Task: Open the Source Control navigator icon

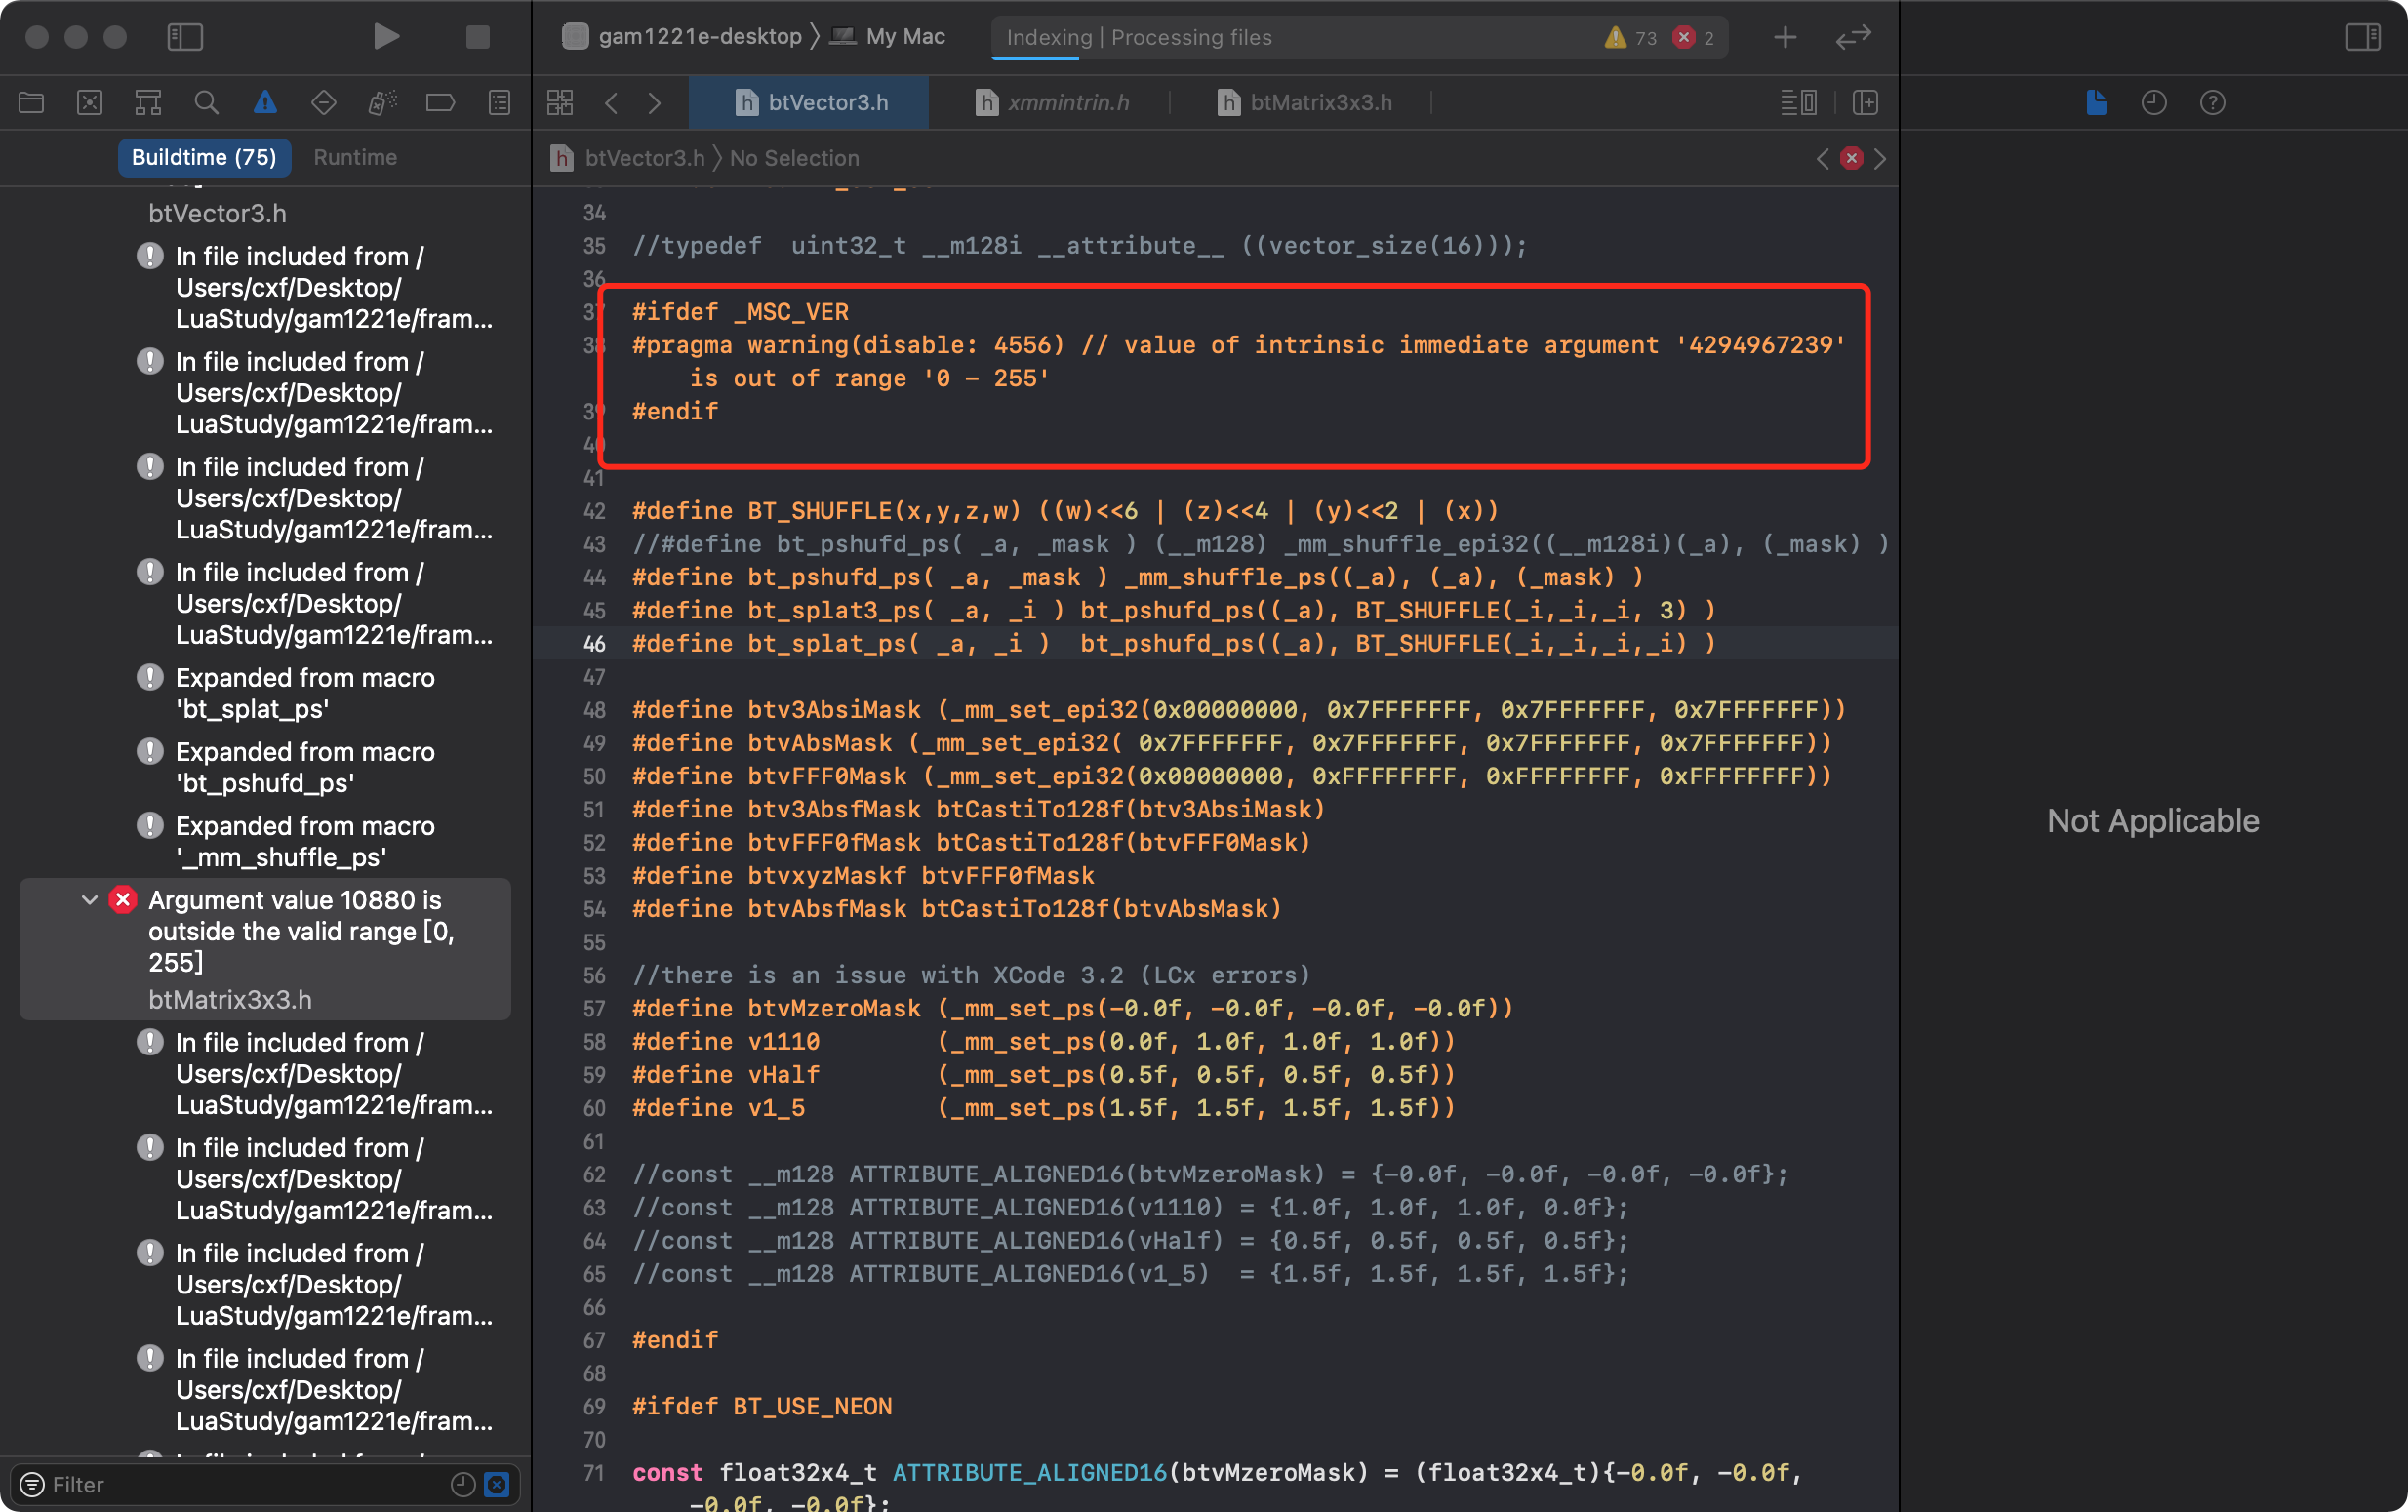Action: tap(90, 102)
